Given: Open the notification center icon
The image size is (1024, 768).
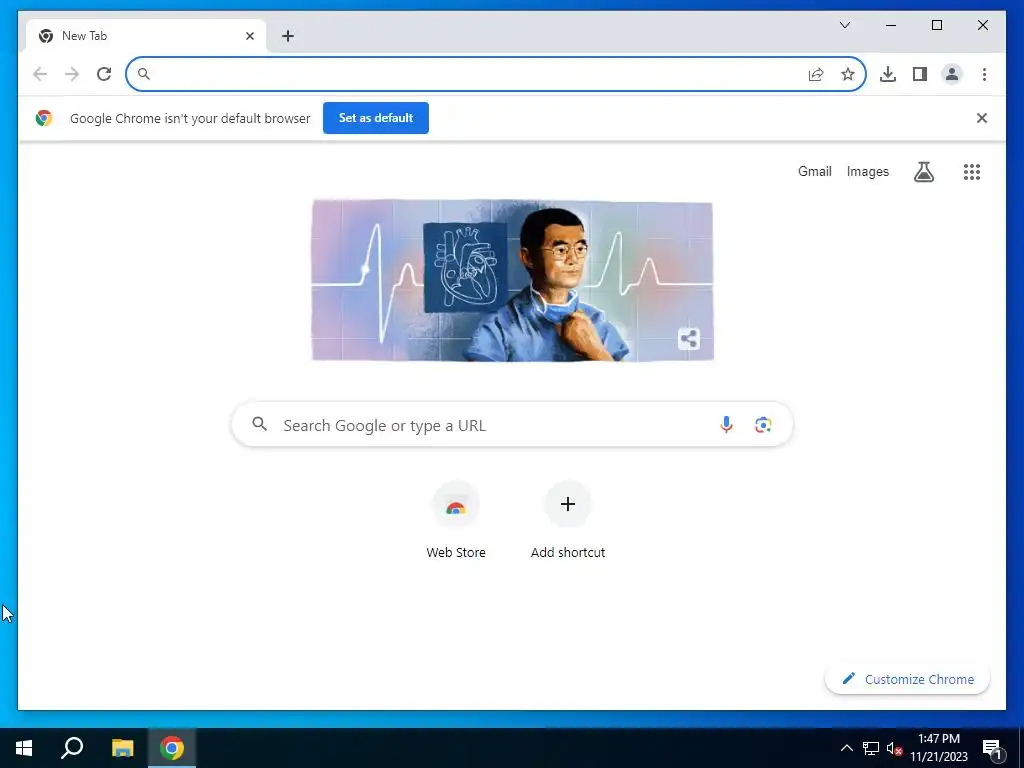Looking at the screenshot, I should [992, 748].
